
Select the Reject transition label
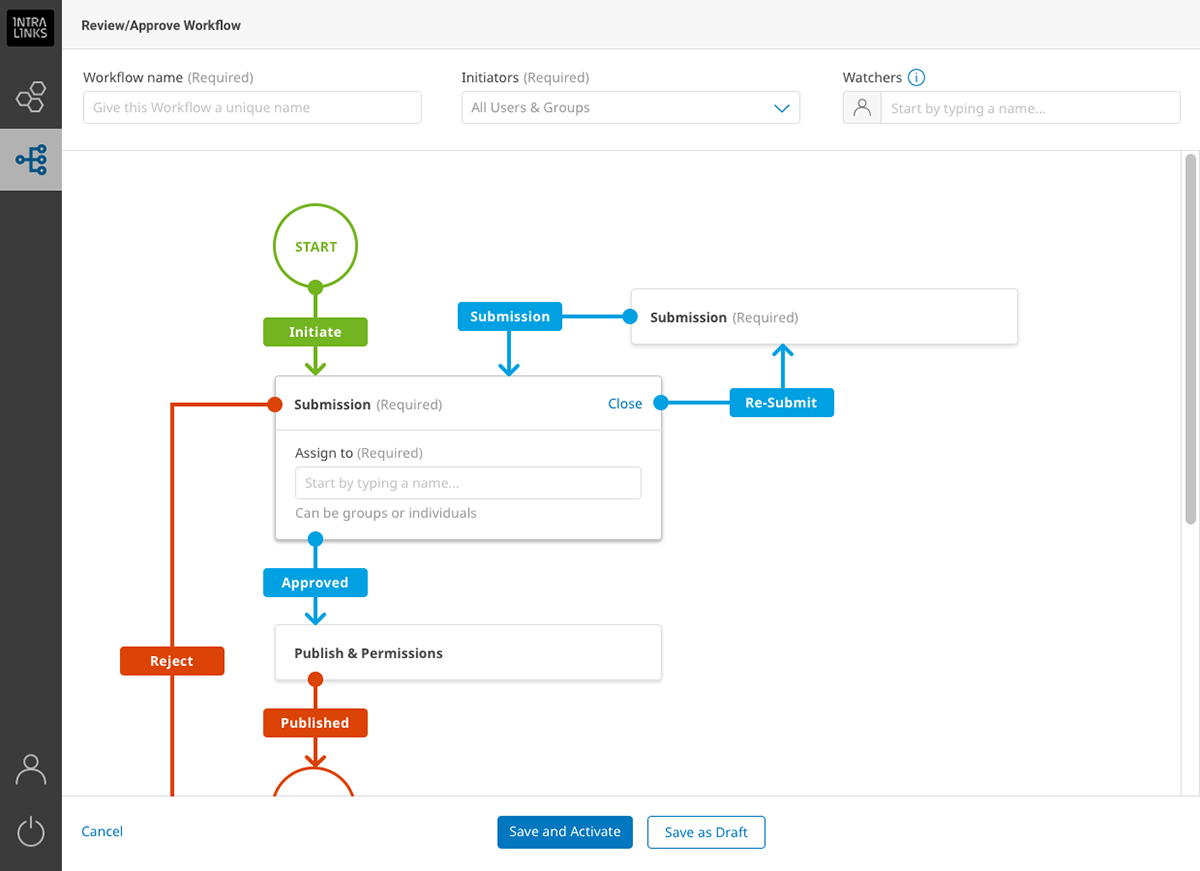tap(171, 660)
